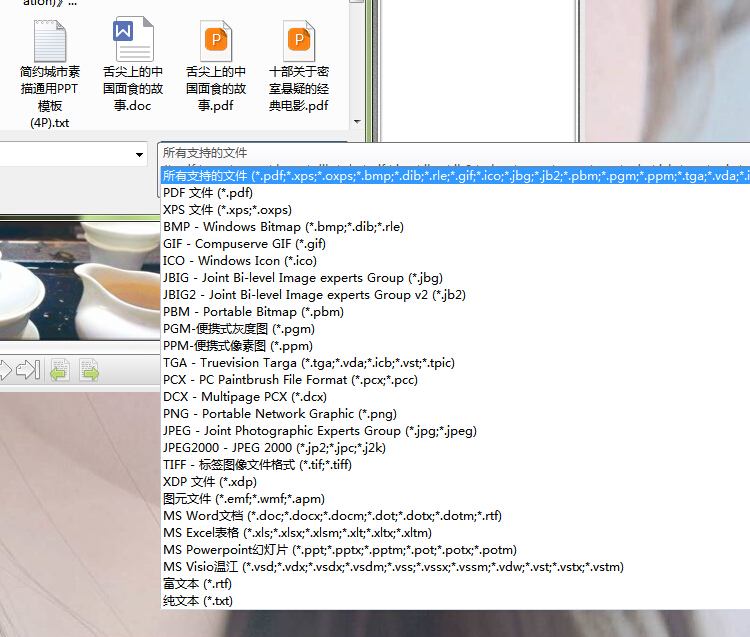Image resolution: width=750 pixels, height=637 pixels.
Task: Select 所有支持的文件 filter option
Action: point(455,176)
